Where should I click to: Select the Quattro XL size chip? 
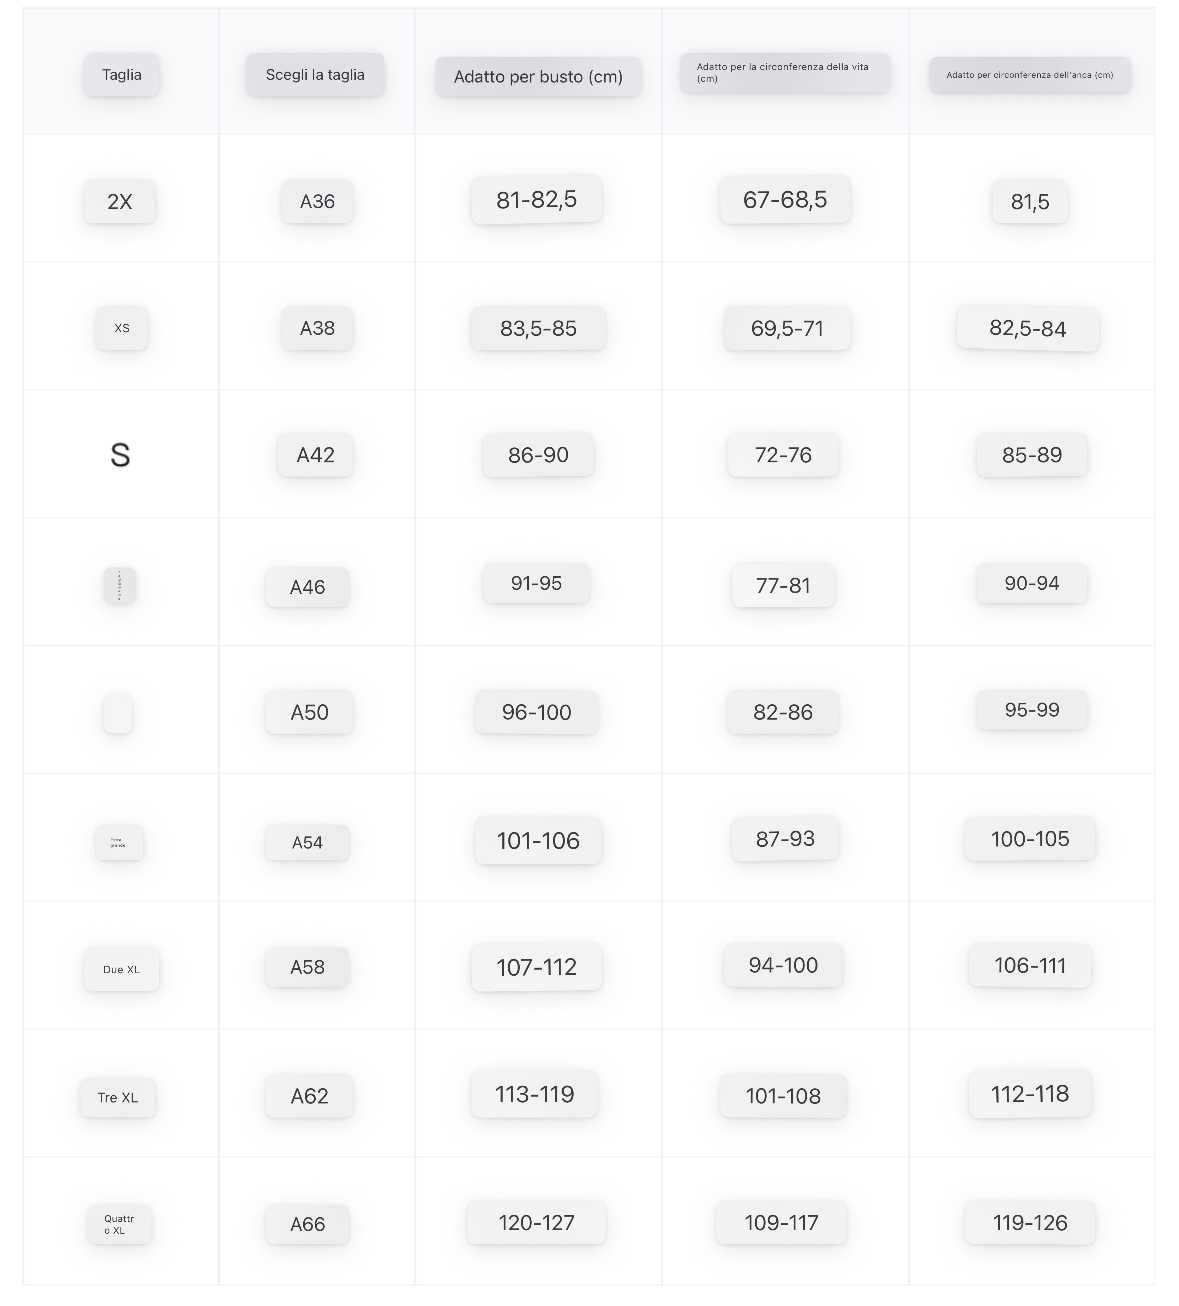tap(119, 1225)
